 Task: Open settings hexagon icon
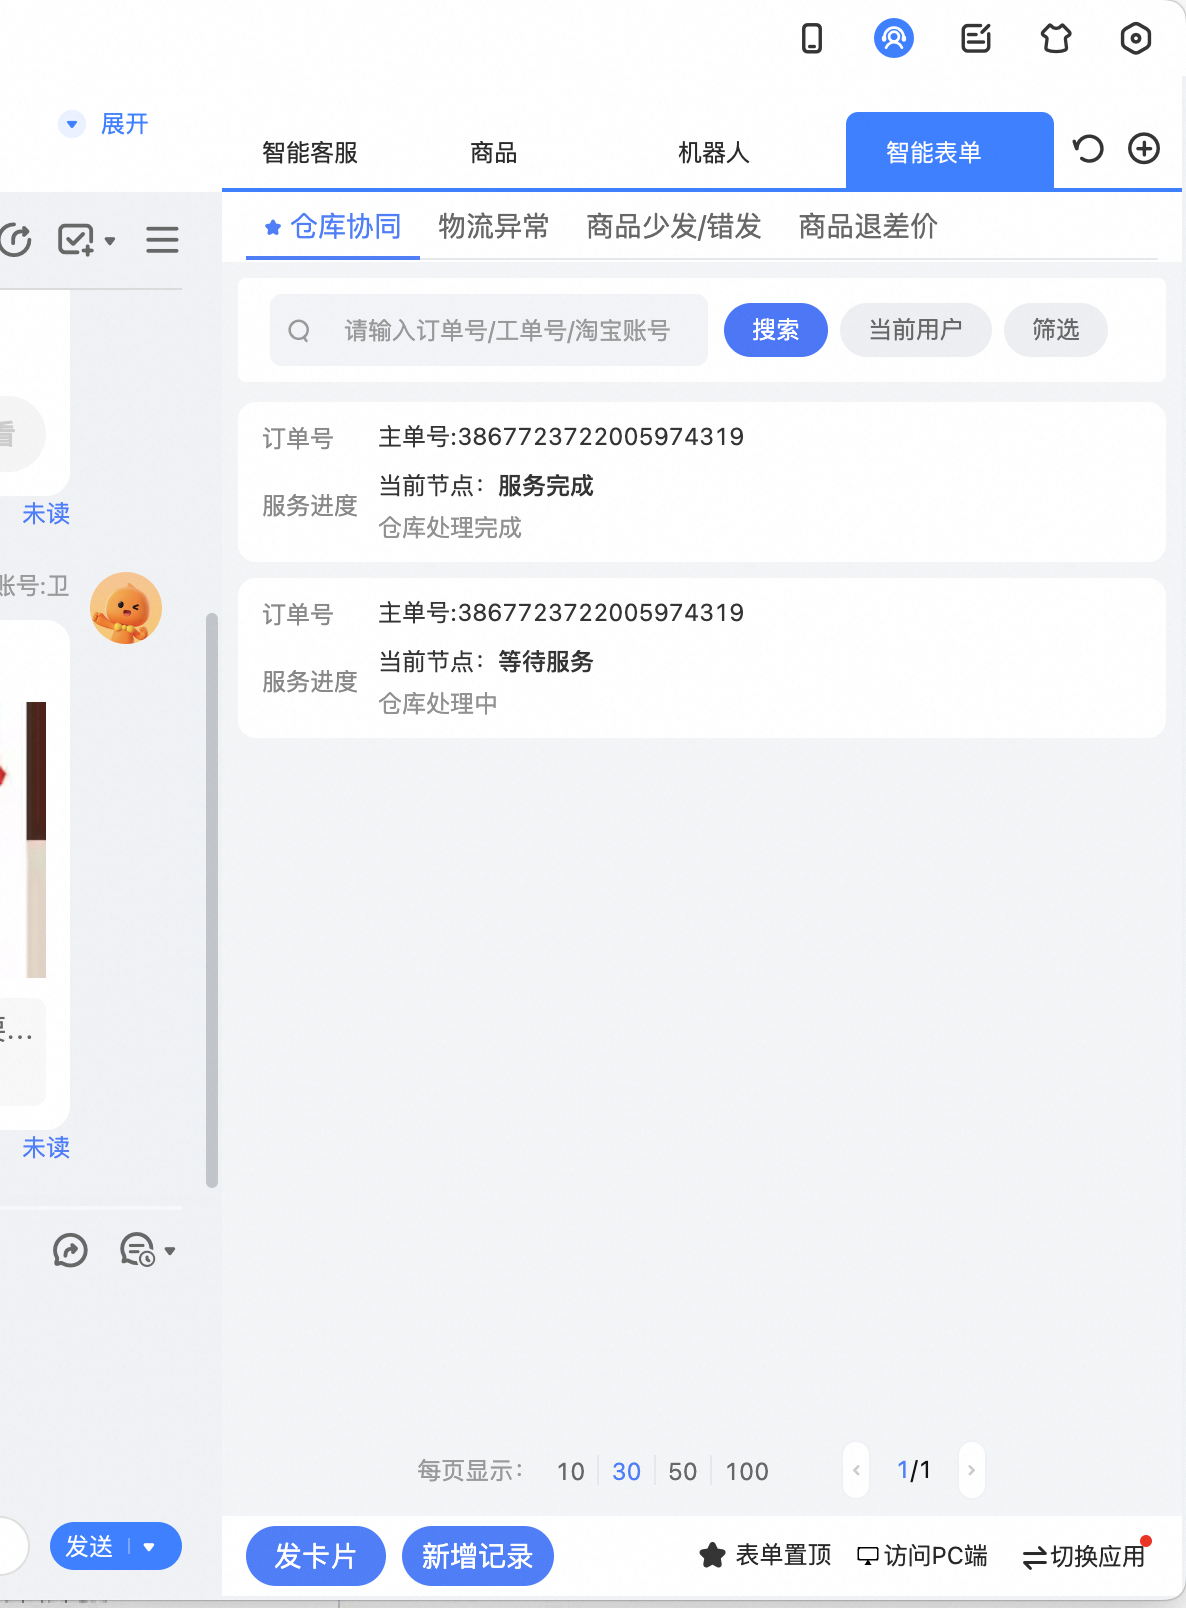(x=1135, y=39)
